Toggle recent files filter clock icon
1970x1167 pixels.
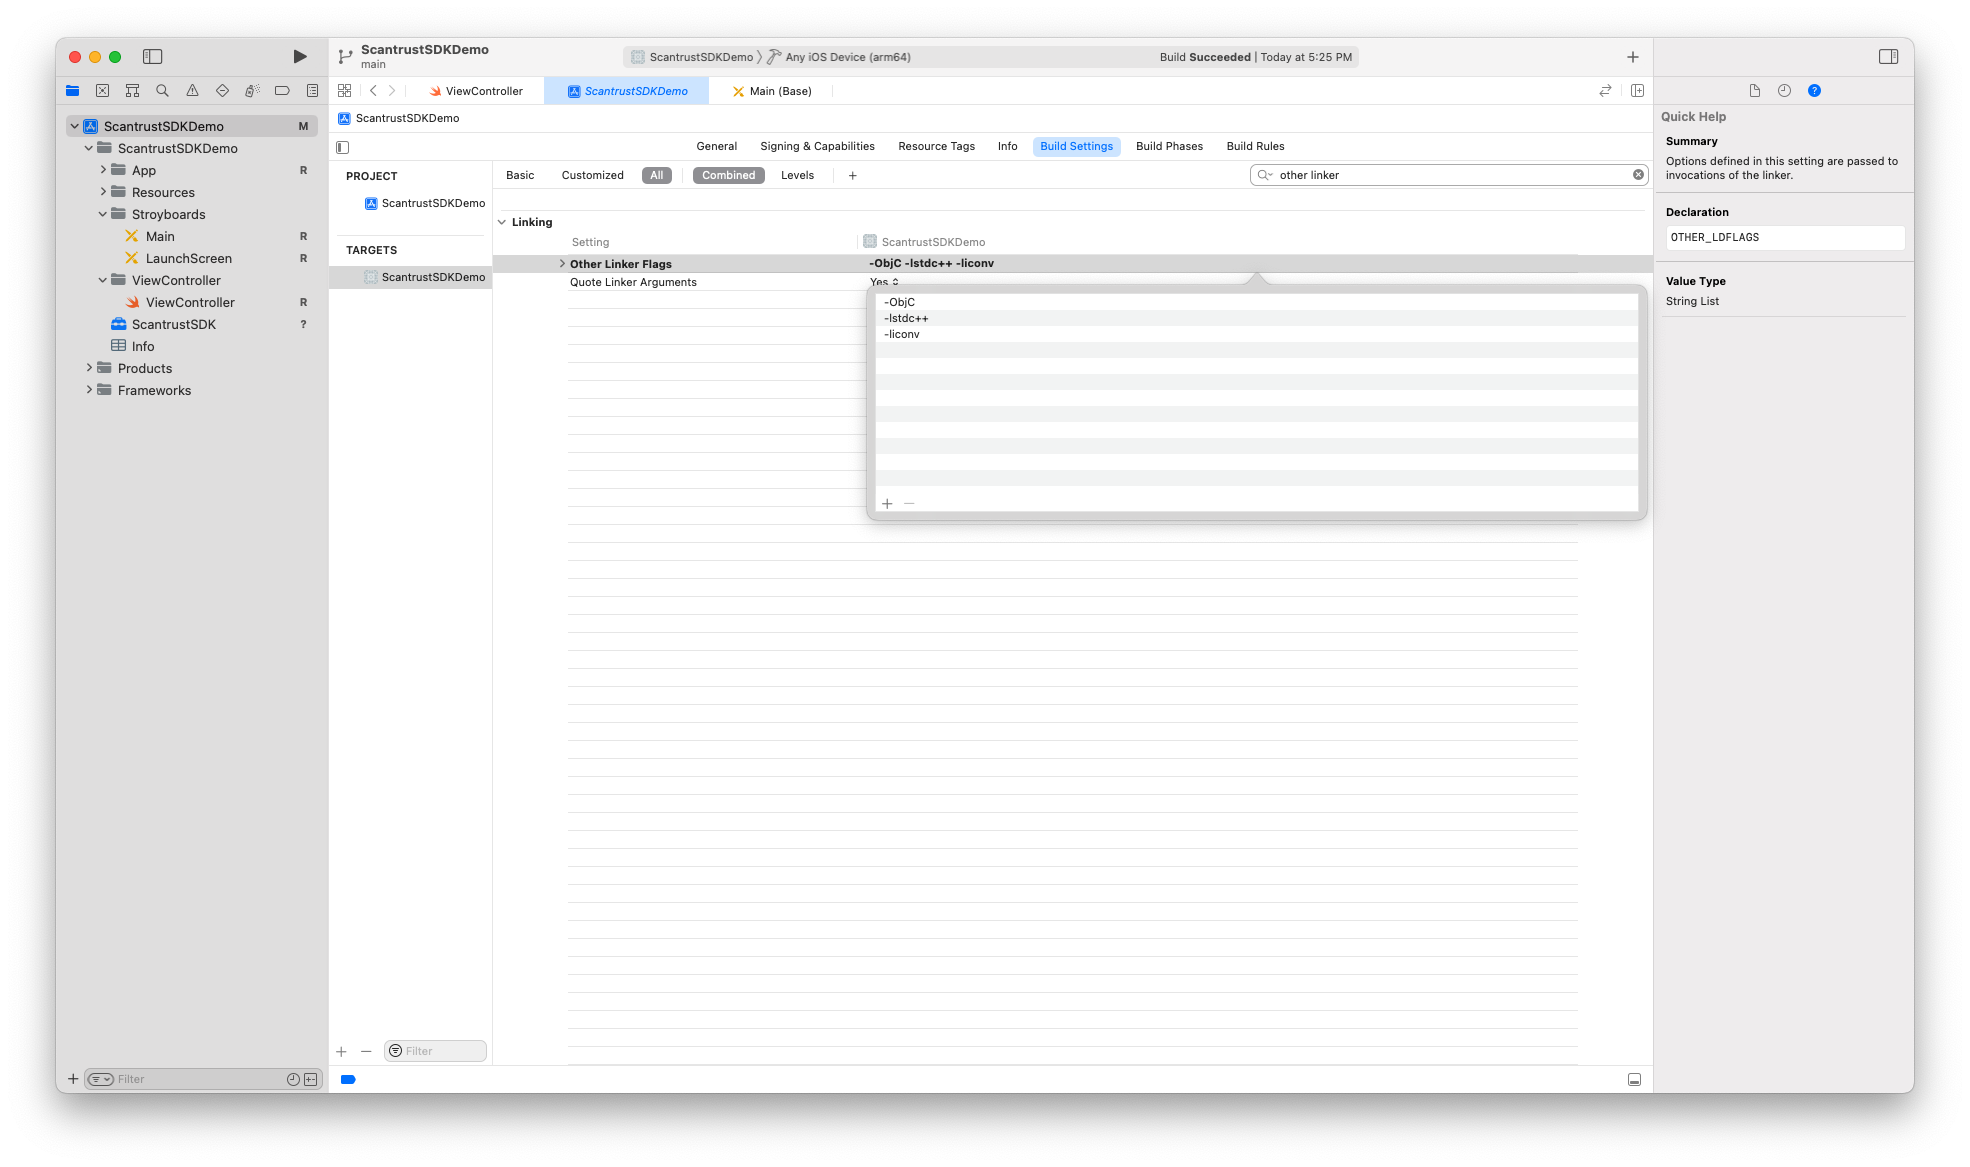293,1079
